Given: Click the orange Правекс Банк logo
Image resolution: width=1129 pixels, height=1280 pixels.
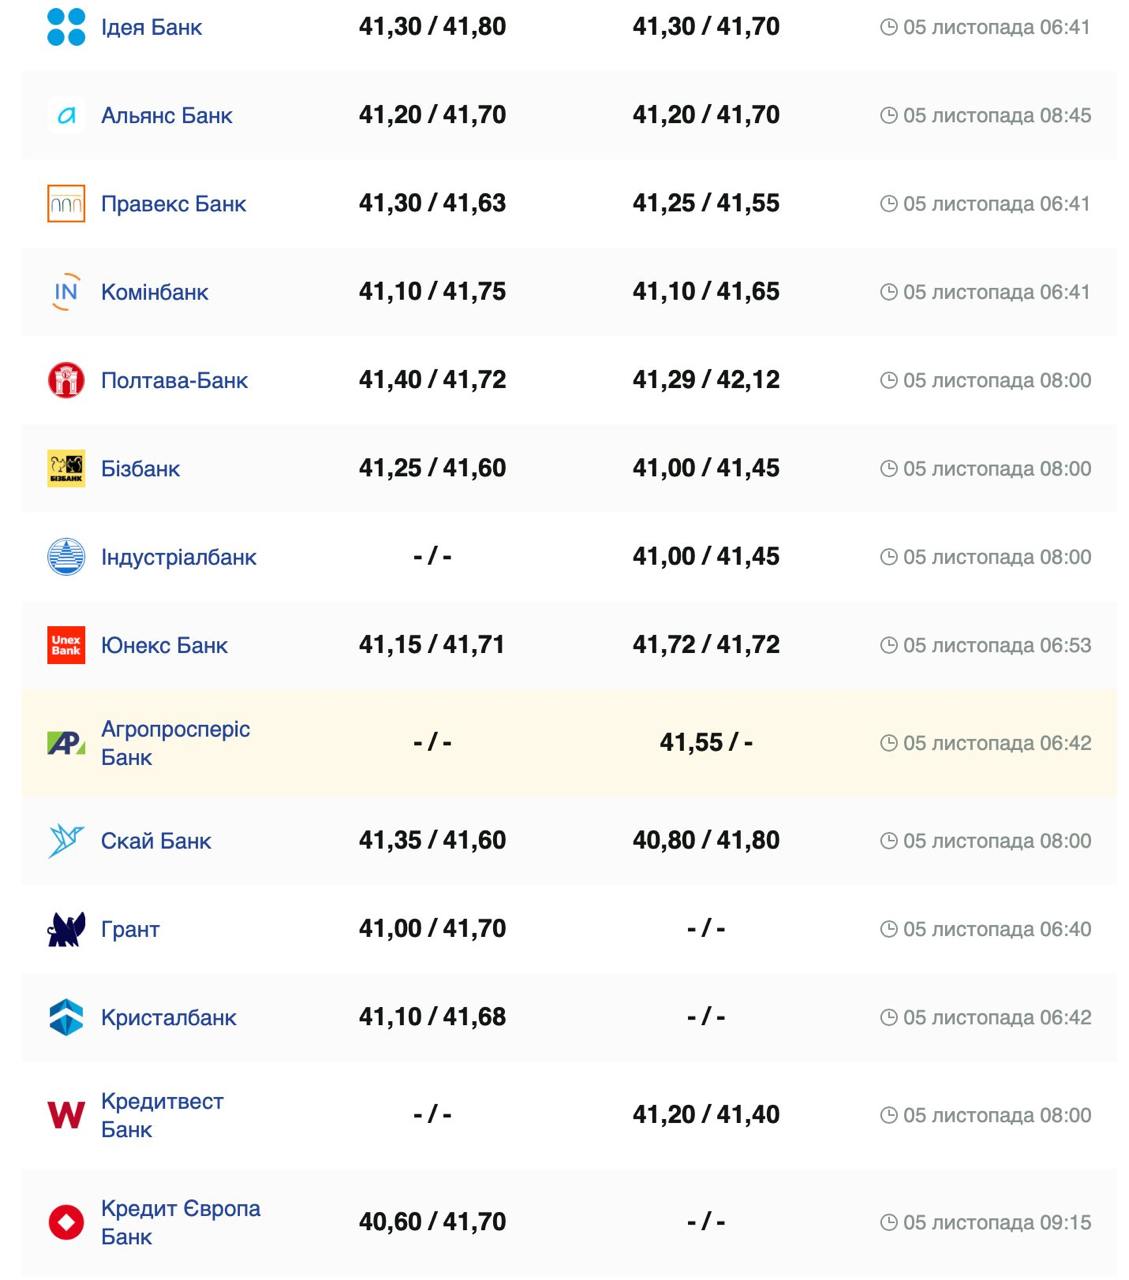Looking at the screenshot, I should tap(66, 204).
